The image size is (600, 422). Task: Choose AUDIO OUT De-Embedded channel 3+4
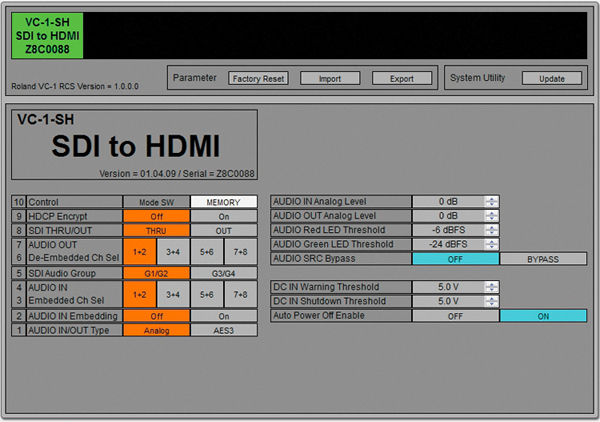(173, 252)
